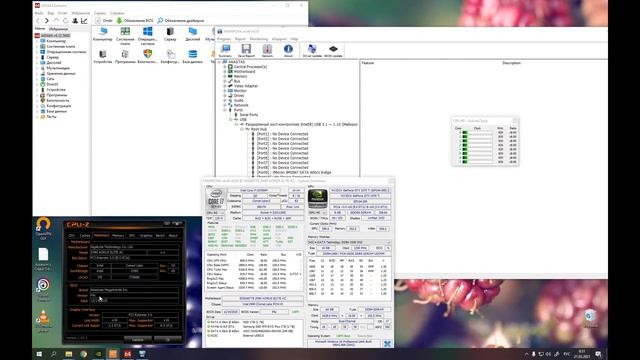
Task: Click the forward arrow in AIDA64 toolbar
Action: pos(47,20)
